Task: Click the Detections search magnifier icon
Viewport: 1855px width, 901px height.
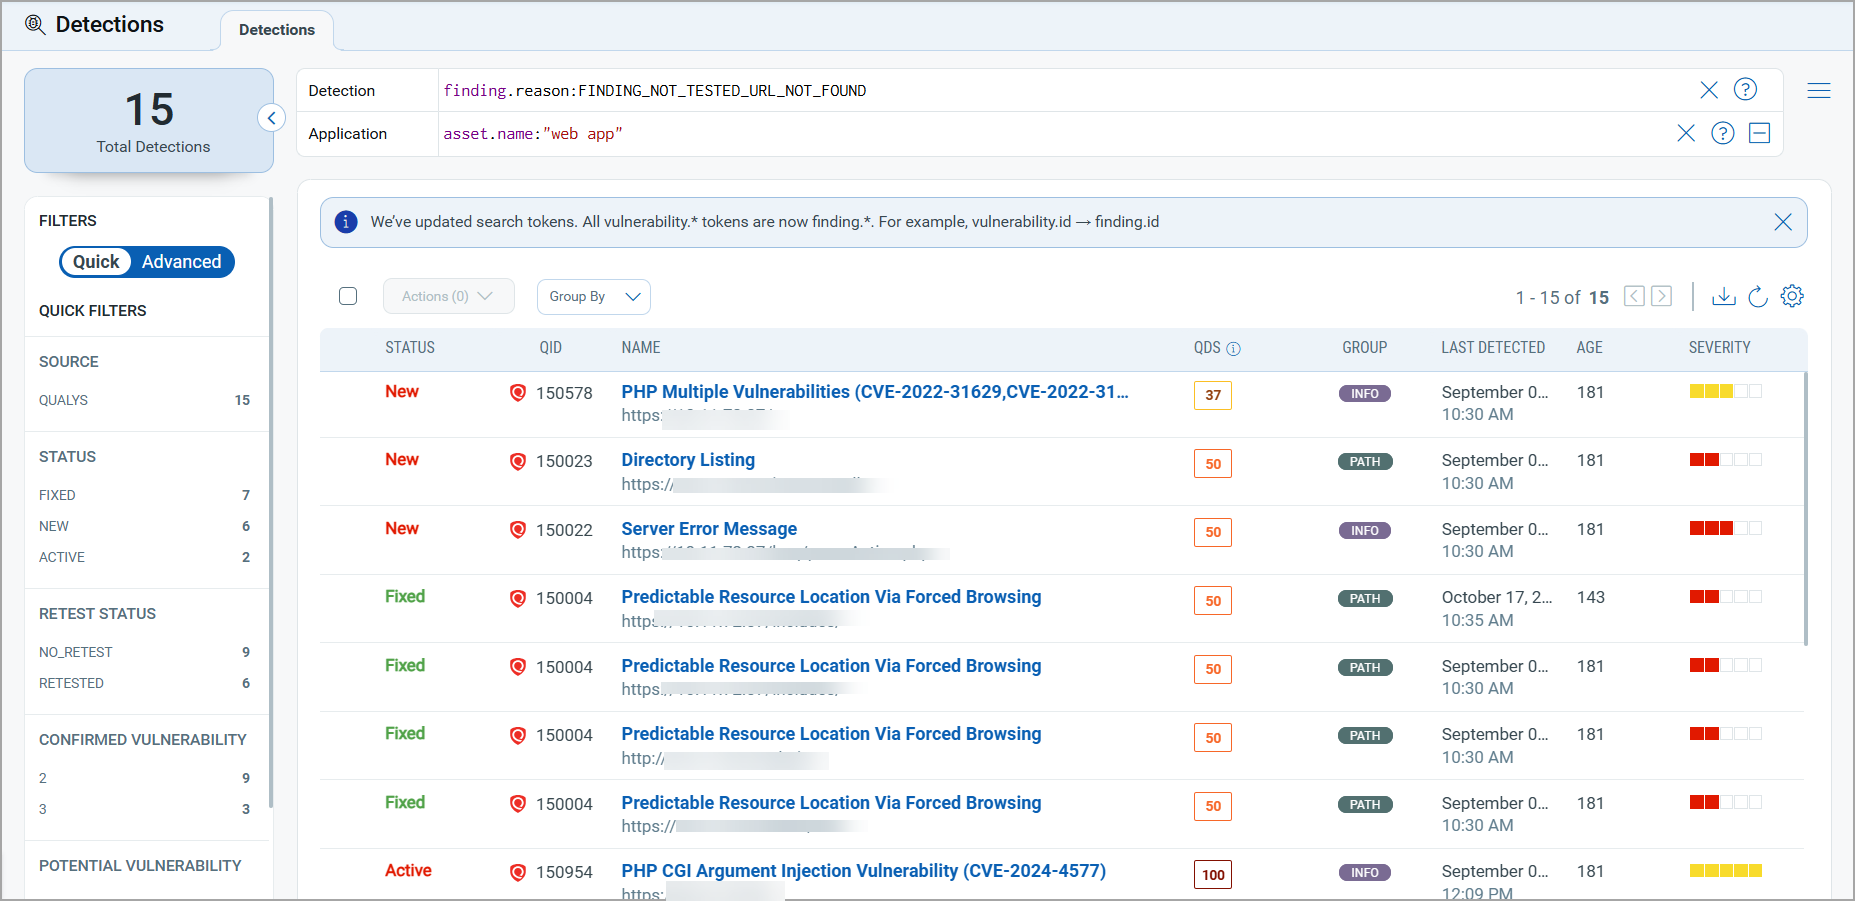Action: (35, 24)
